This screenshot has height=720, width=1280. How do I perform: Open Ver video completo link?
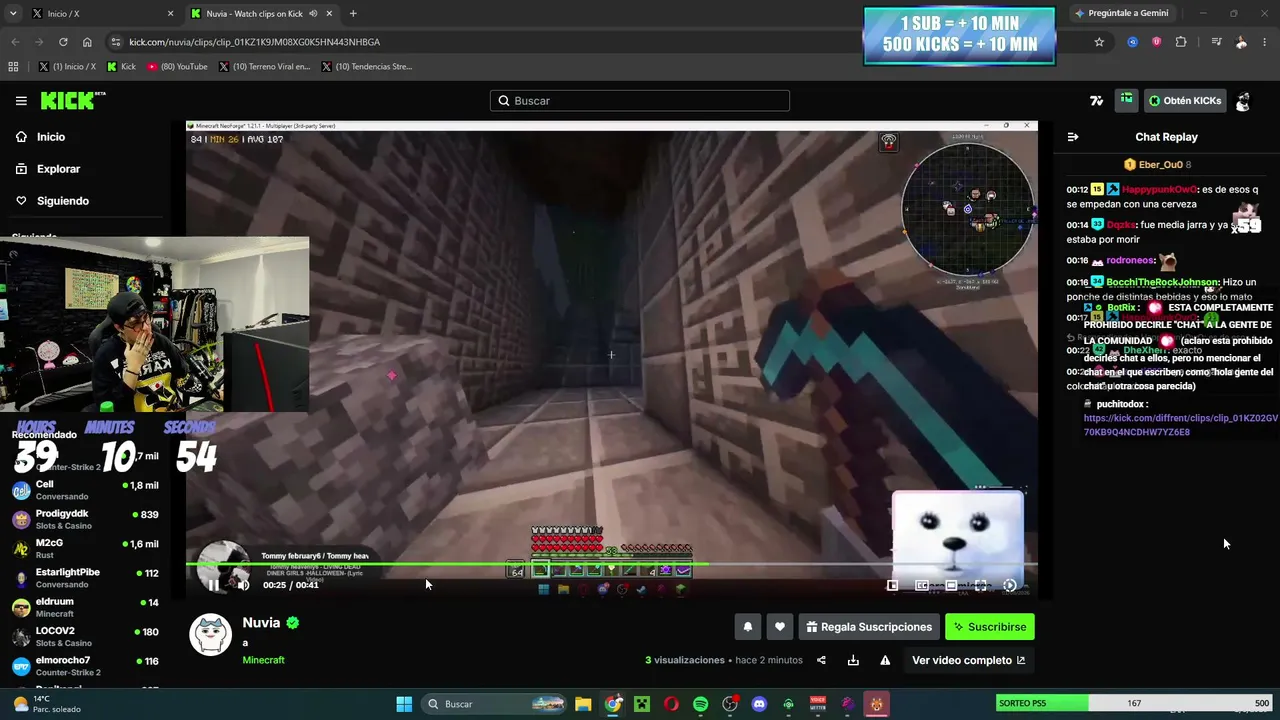click(968, 660)
